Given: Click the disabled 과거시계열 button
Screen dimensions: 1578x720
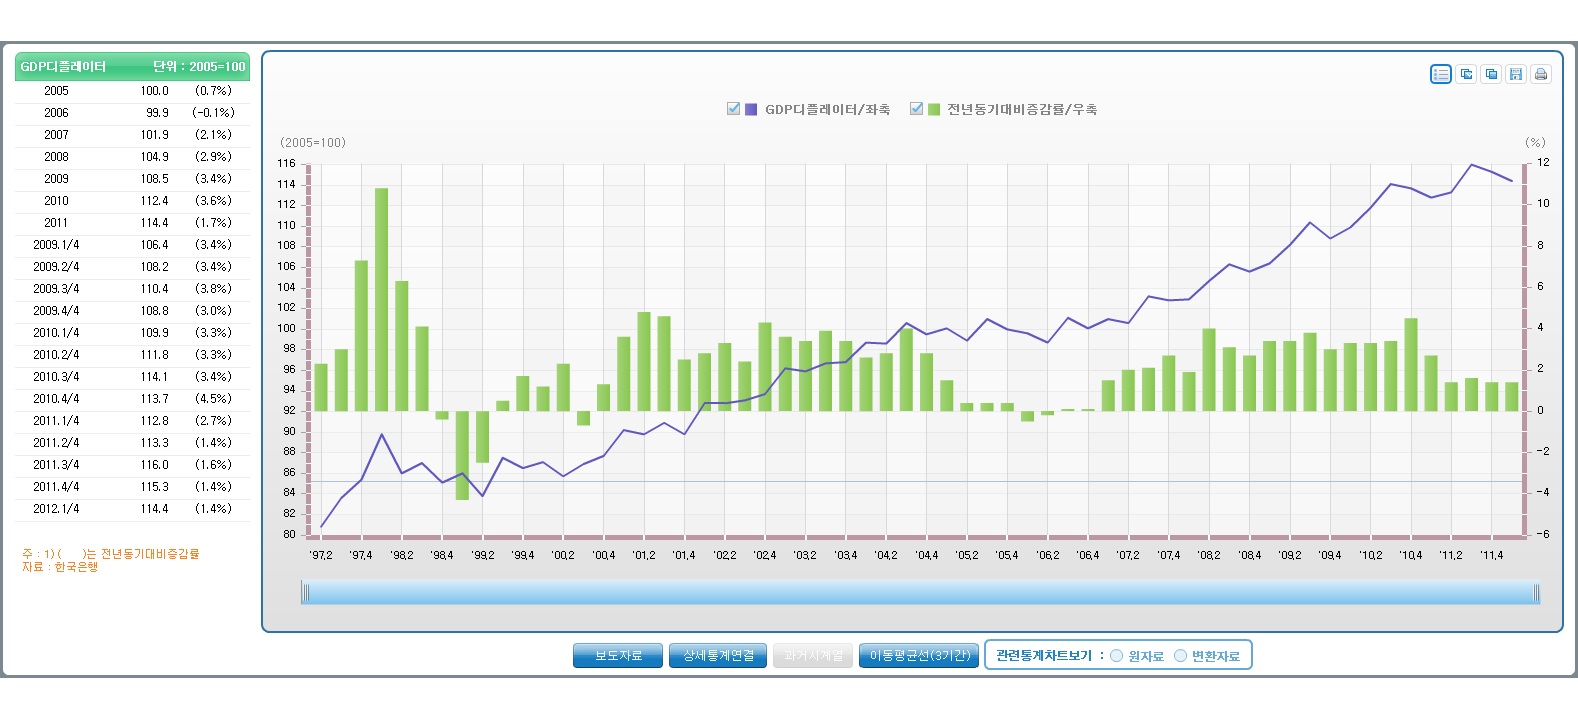Looking at the screenshot, I should pos(813,656).
